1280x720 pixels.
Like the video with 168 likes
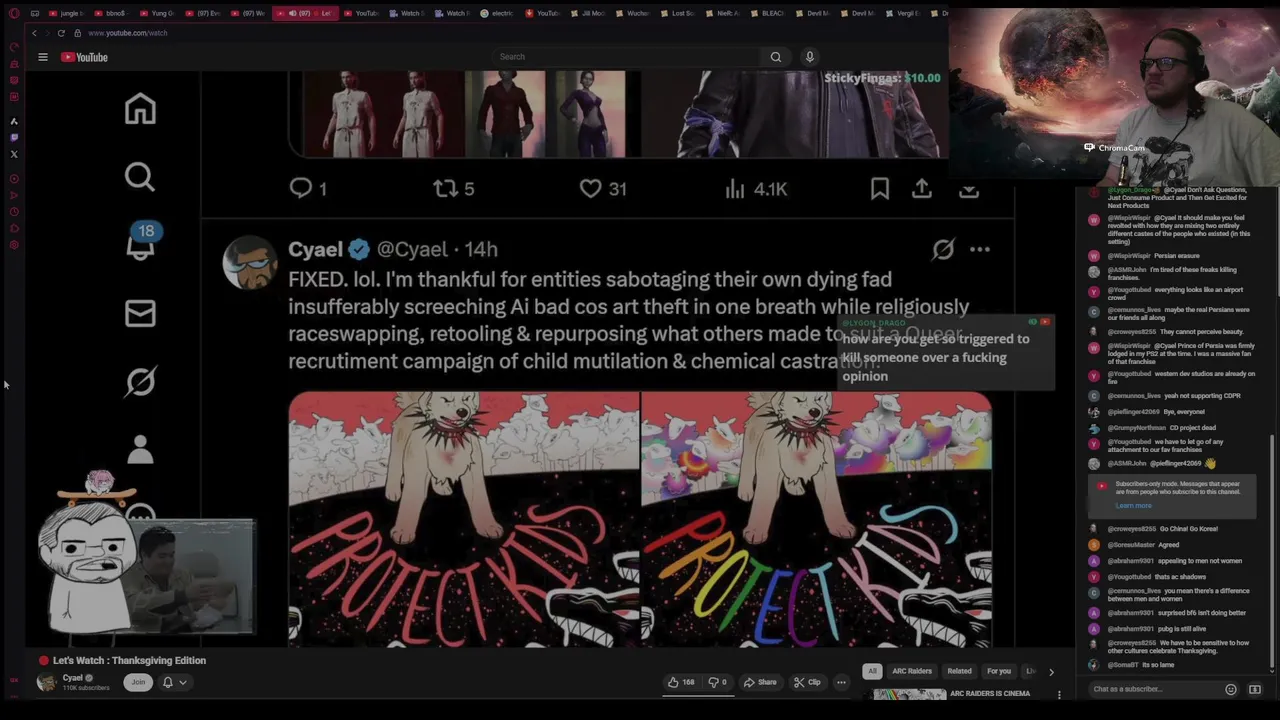pos(681,682)
